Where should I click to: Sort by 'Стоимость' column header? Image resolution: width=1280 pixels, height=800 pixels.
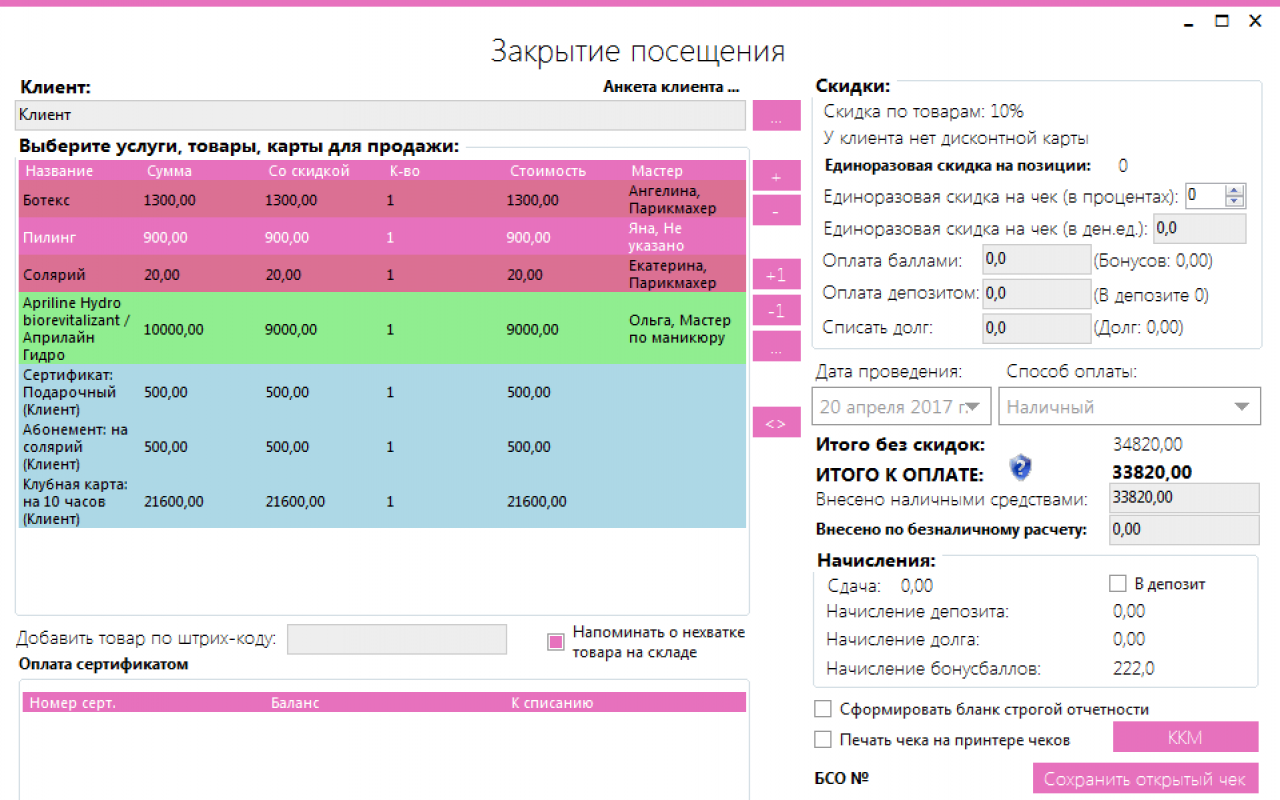pos(547,171)
